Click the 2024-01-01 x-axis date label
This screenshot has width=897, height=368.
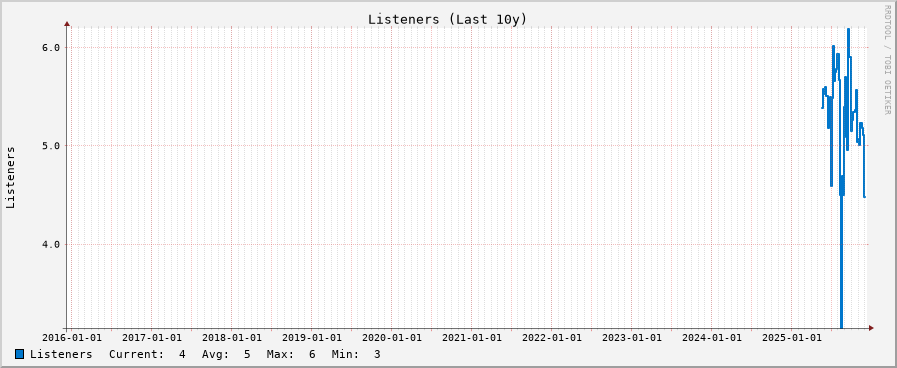click(x=711, y=338)
